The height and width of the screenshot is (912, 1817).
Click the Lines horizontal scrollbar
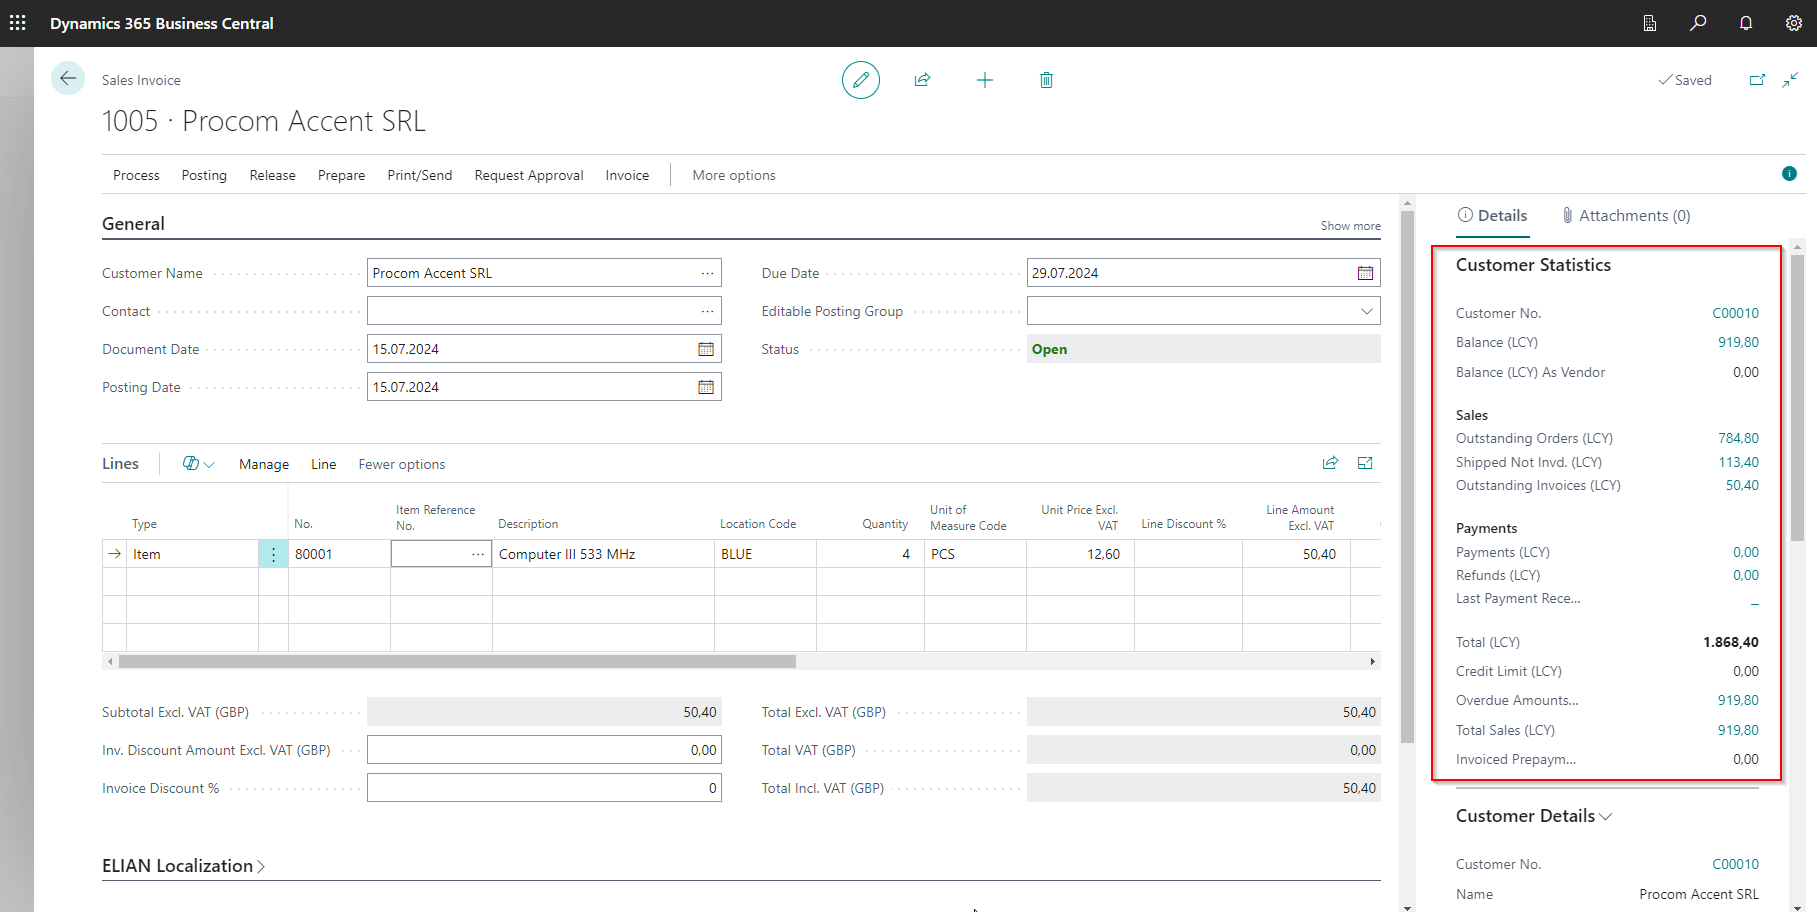click(457, 661)
